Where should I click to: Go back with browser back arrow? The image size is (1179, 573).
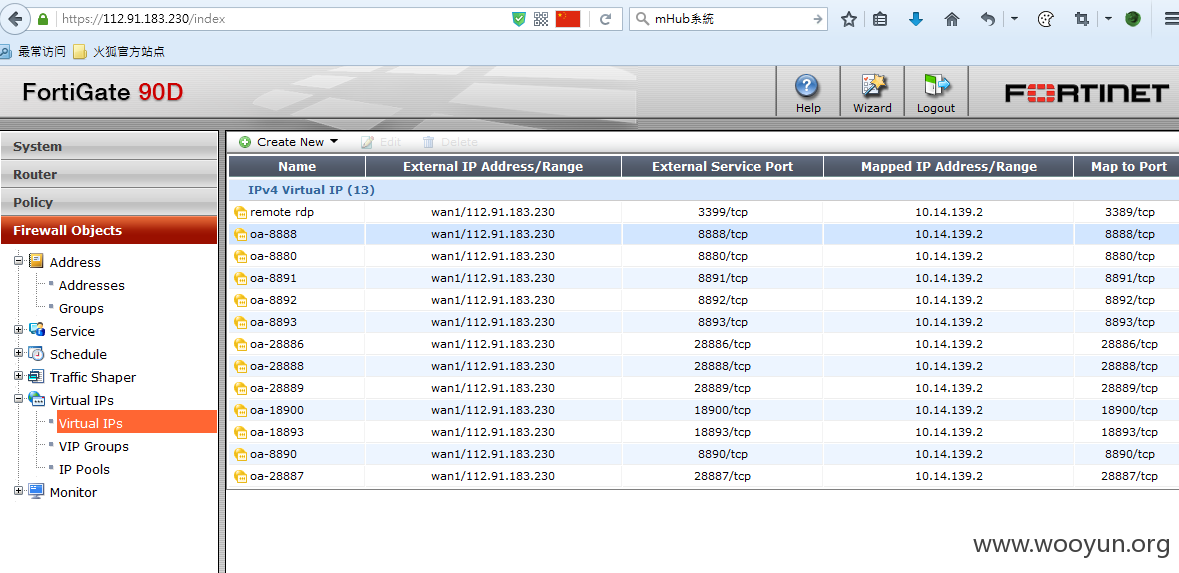[15, 19]
